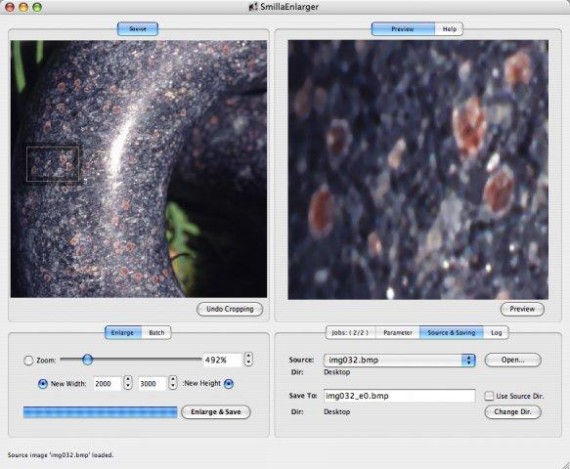Click the Change Dir. button
The image size is (570, 469).
coord(513,412)
